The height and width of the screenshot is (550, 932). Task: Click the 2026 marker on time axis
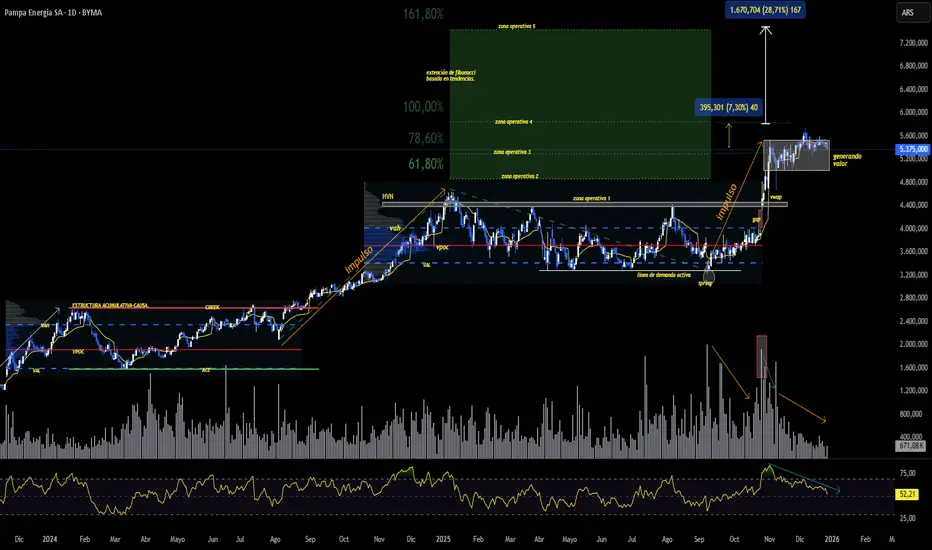[832, 539]
